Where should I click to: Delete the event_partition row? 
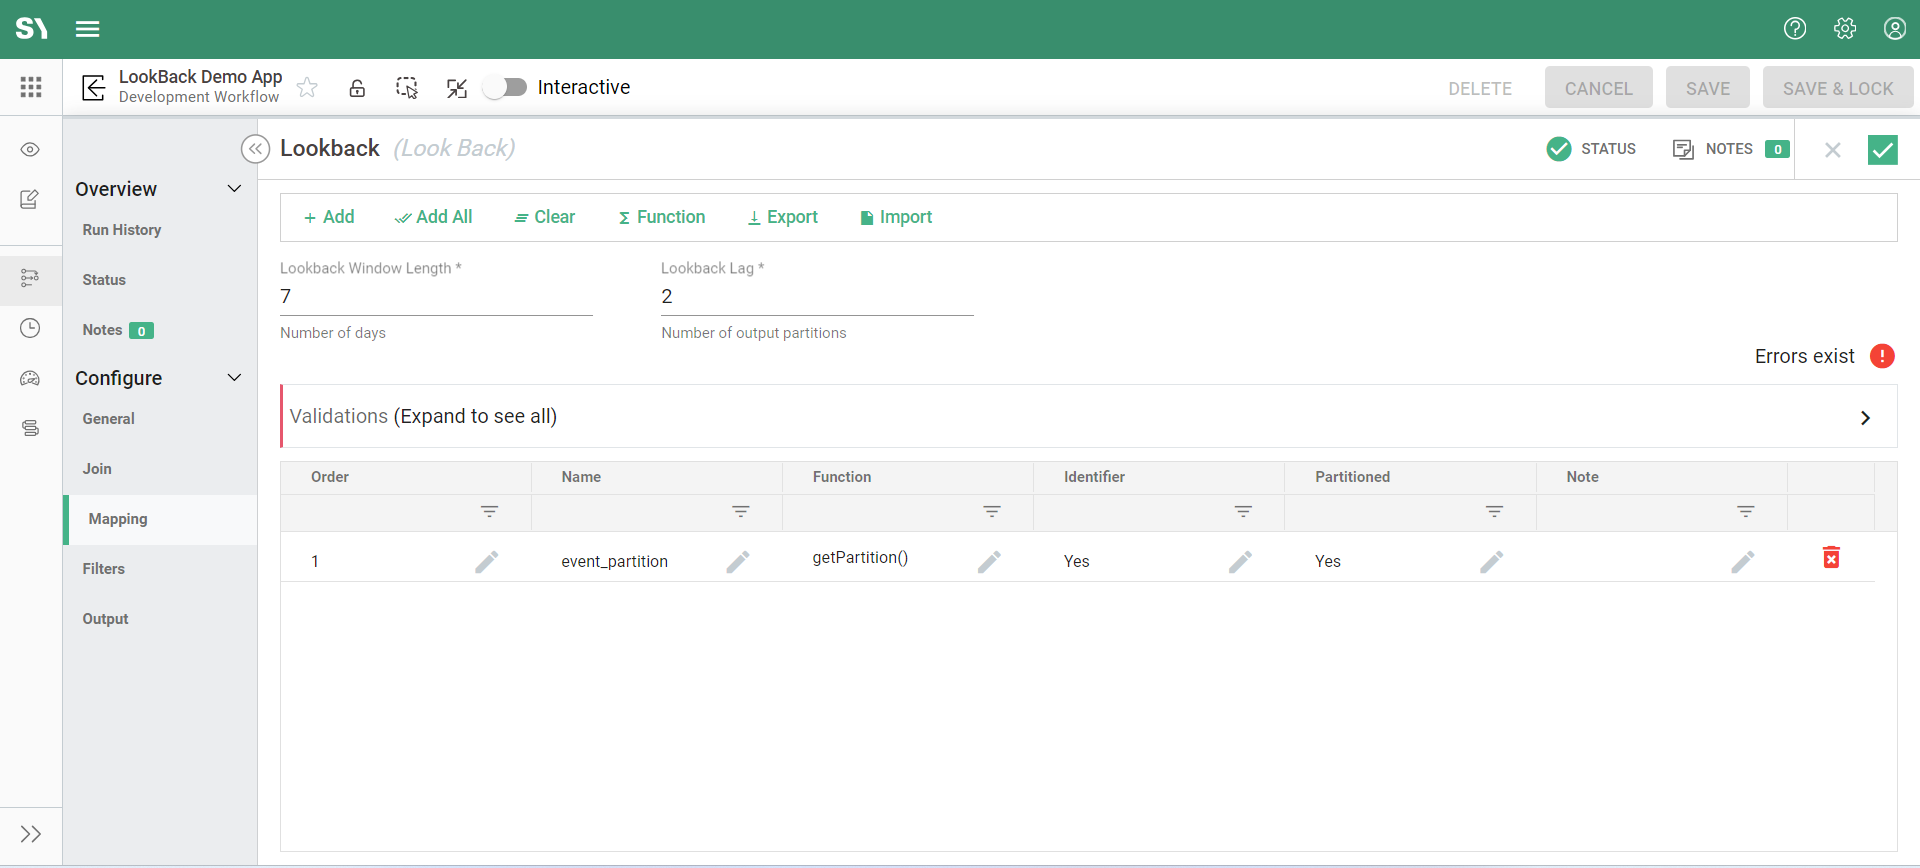click(x=1831, y=558)
